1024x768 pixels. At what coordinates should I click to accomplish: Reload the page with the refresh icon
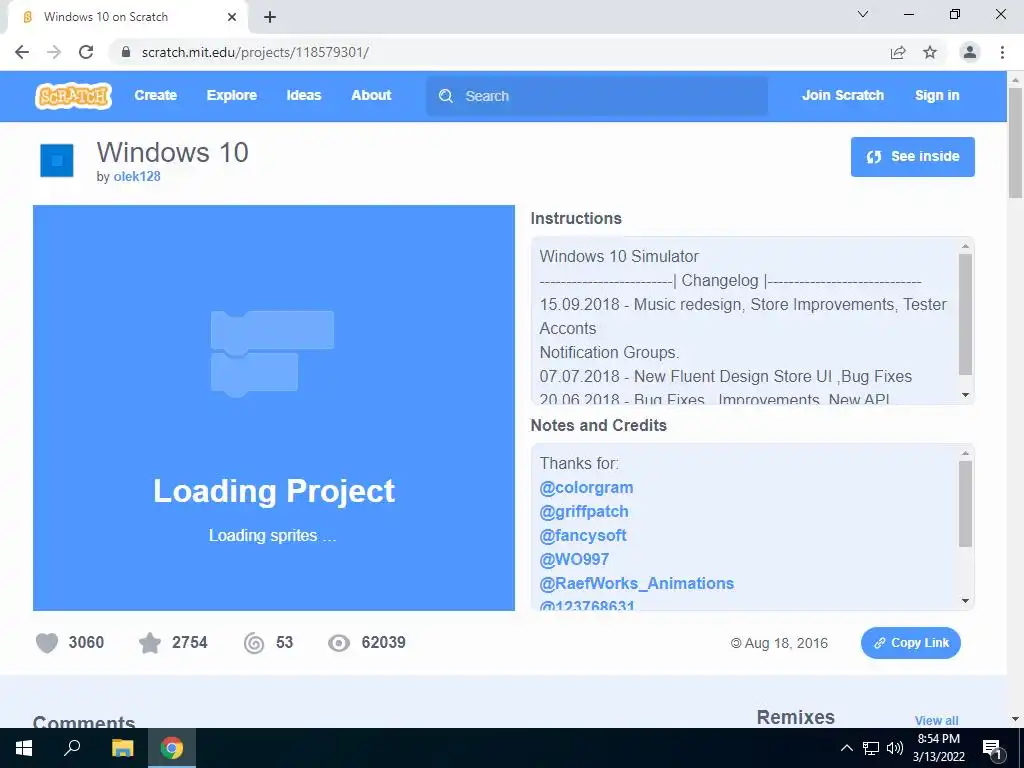(86, 52)
